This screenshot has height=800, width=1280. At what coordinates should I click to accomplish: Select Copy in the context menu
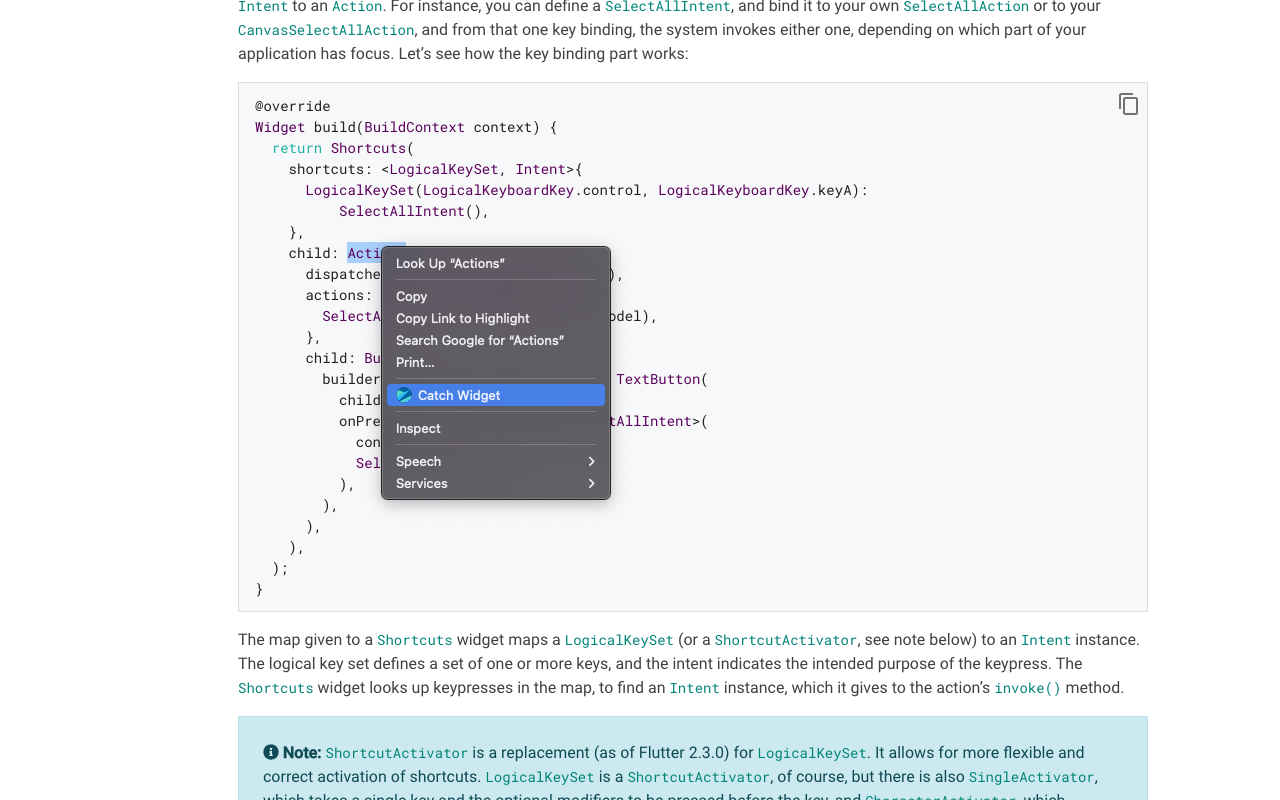coord(411,296)
